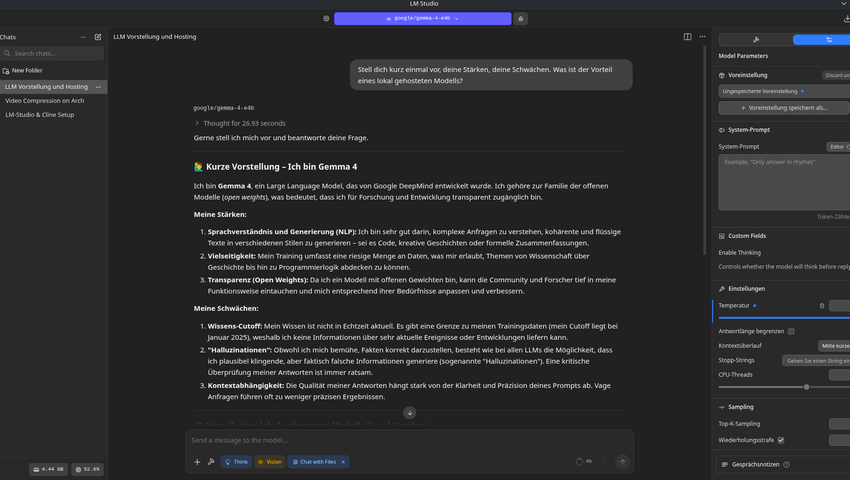Toggle the Vision chip
Screen dimensions: 850x480
(x=269, y=462)
